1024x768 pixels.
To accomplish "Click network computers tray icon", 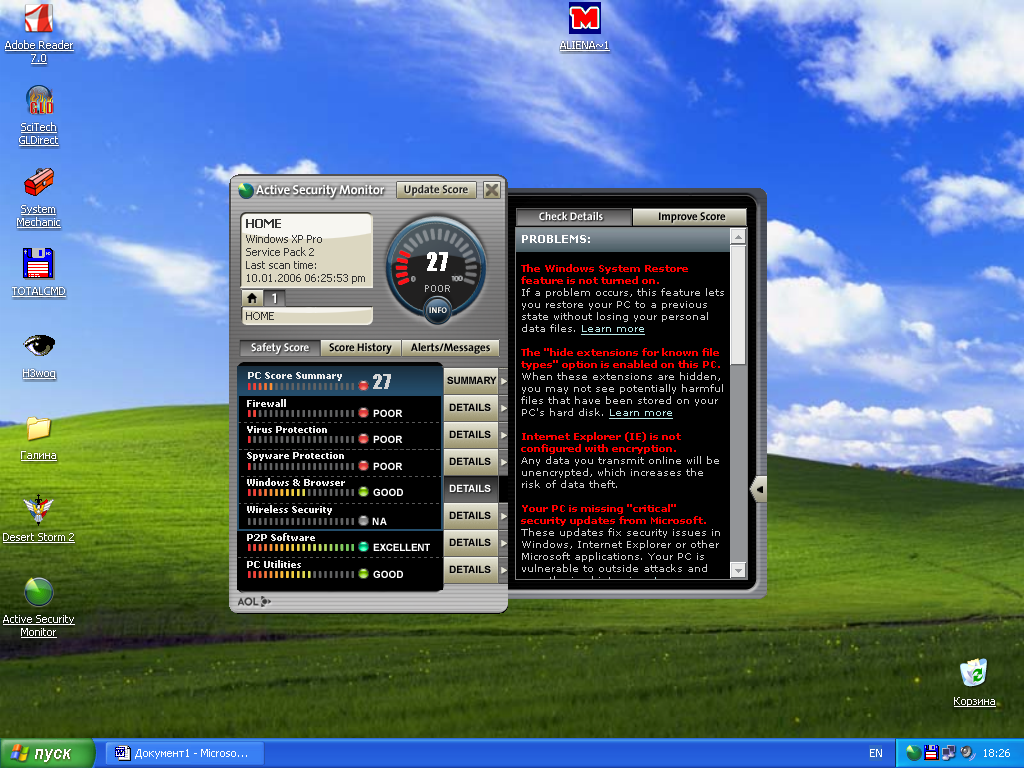I will coord(948,753).
